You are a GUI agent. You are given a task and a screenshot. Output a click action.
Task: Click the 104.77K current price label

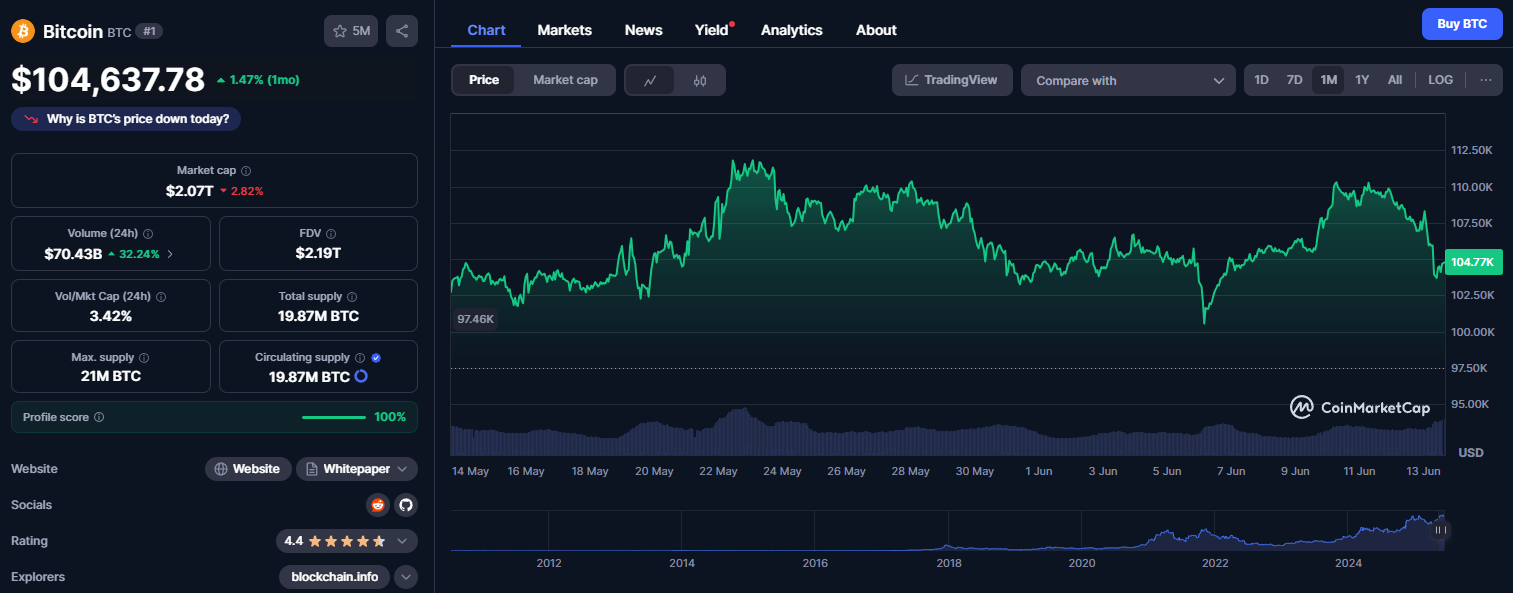[1472, 262]
